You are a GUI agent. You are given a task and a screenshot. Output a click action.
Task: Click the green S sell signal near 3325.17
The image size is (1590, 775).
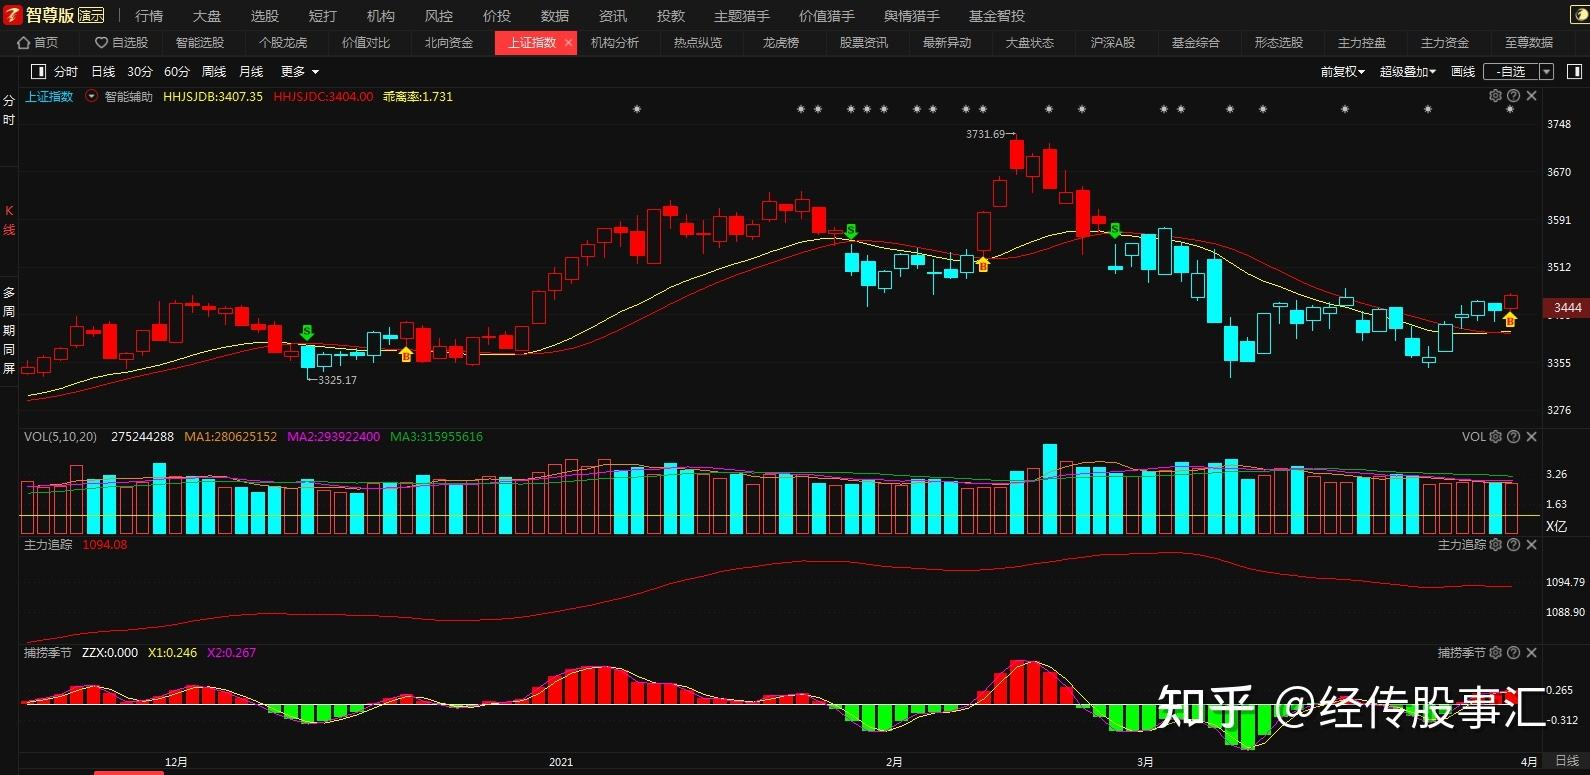point(307,332)
